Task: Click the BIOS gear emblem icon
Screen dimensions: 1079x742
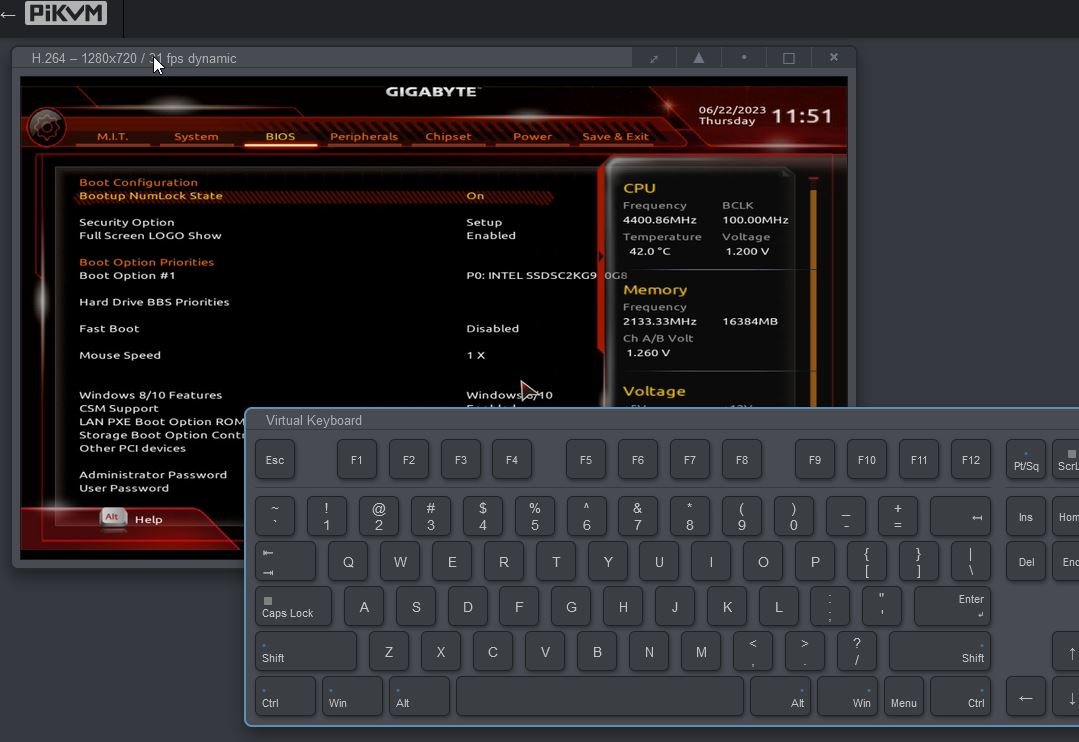Action: tap(47, 127)
